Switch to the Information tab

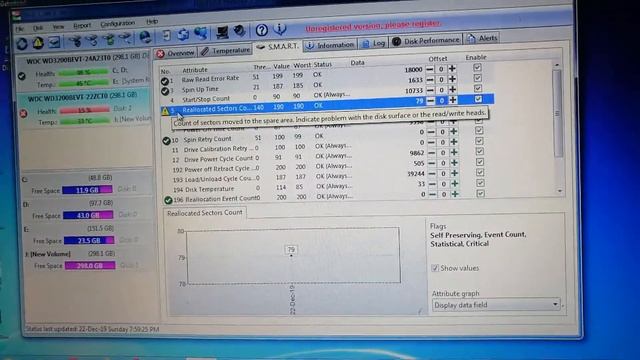pyautogui.click(x=330, y=45)
